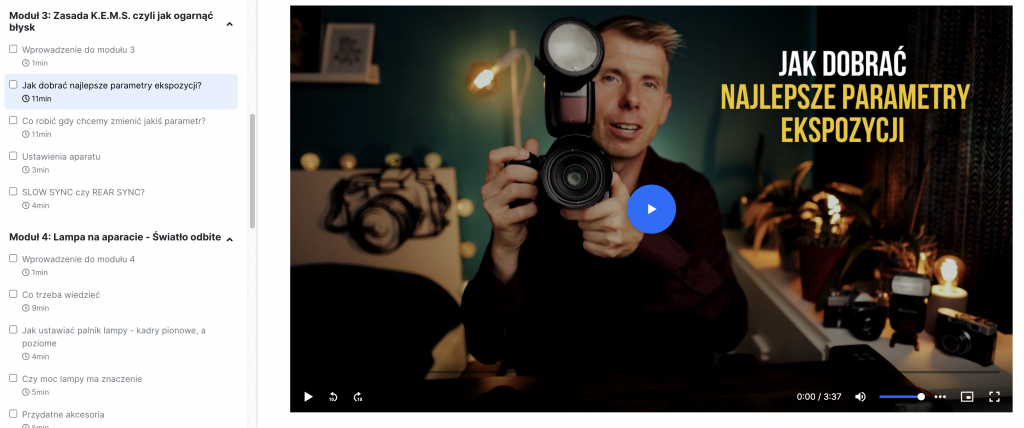Open video more-options three-dot menu
Screen dimensions: 1024x428
click(940, 397)
